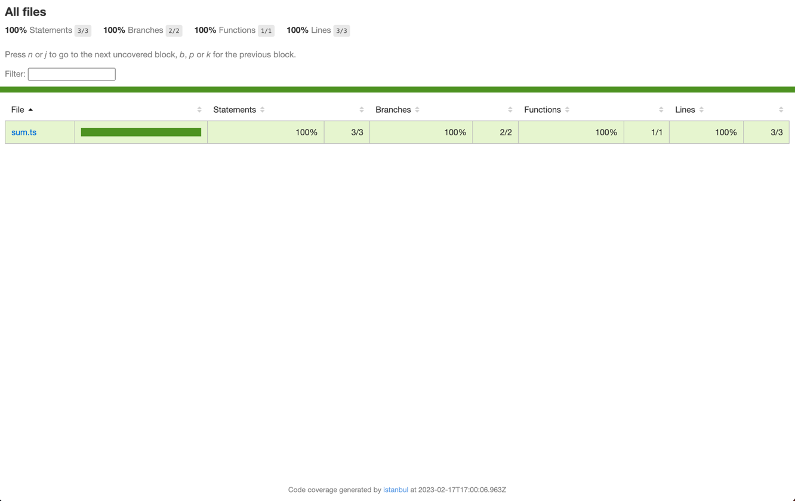Click sort icon beside Functions header
The height and width of the screenshot is (502, 796).
[x=567, y=109]
